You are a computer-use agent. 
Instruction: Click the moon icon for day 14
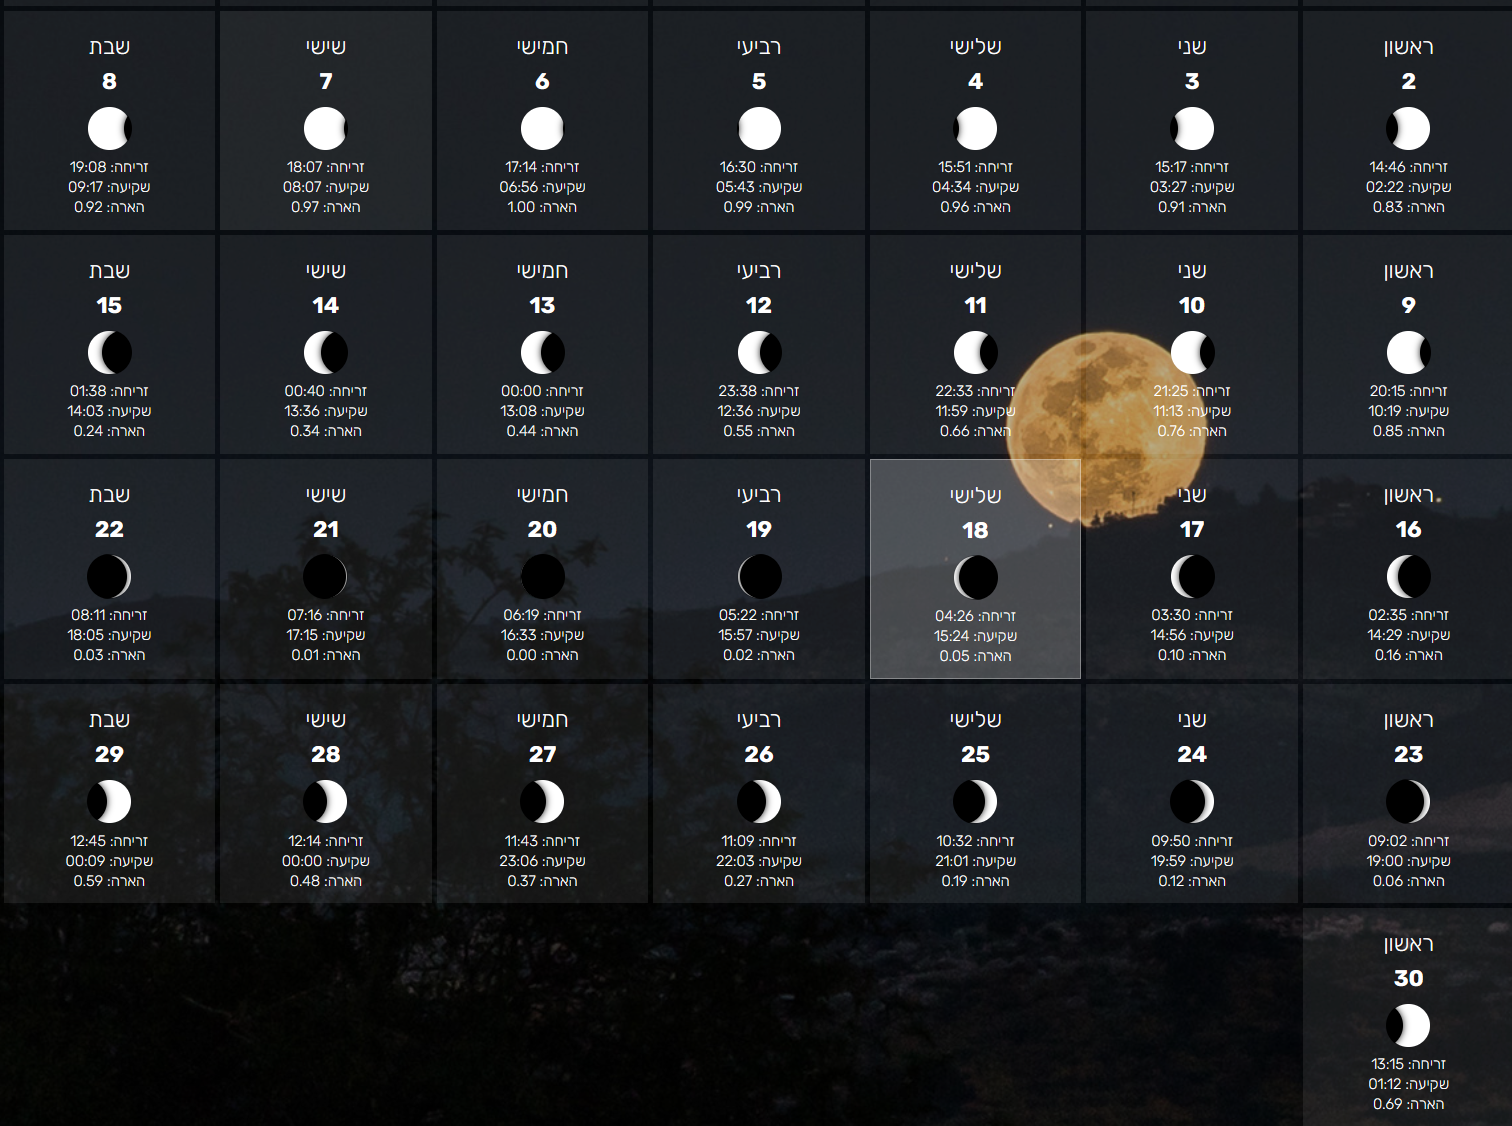(325, 353)
